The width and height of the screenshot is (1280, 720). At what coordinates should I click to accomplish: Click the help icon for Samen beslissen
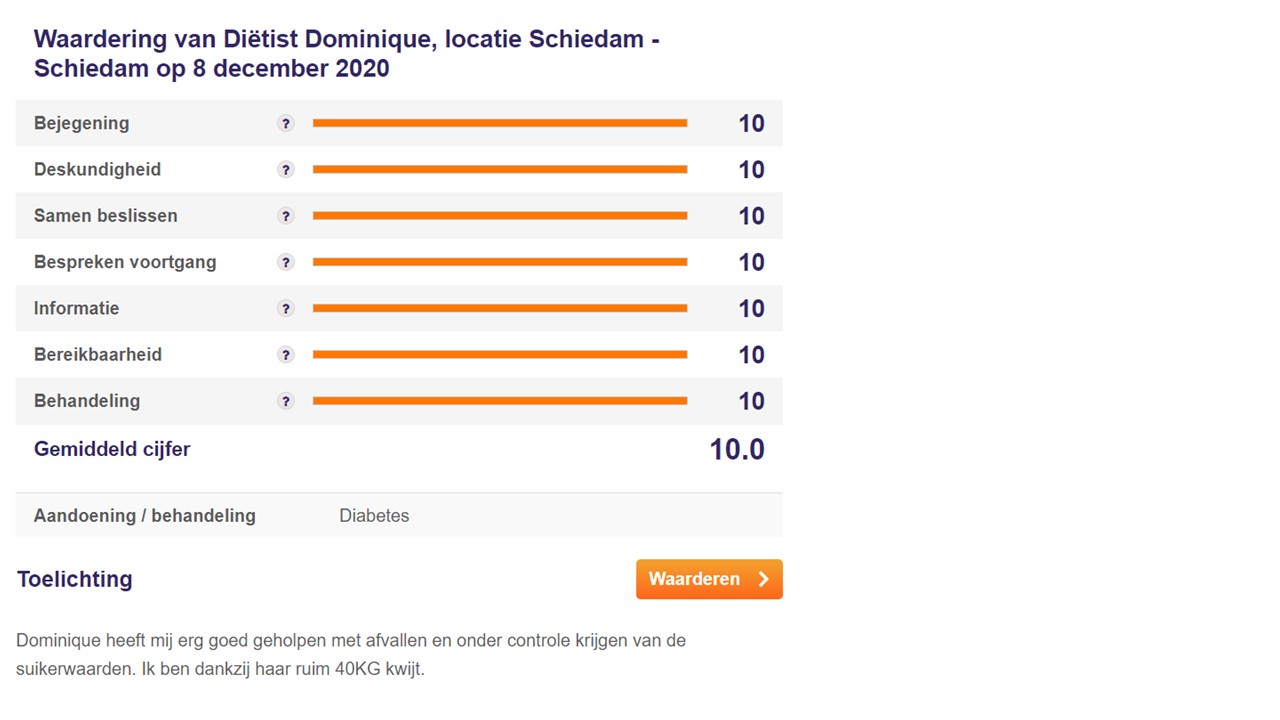pyautogui.click(x=286, y=216)
